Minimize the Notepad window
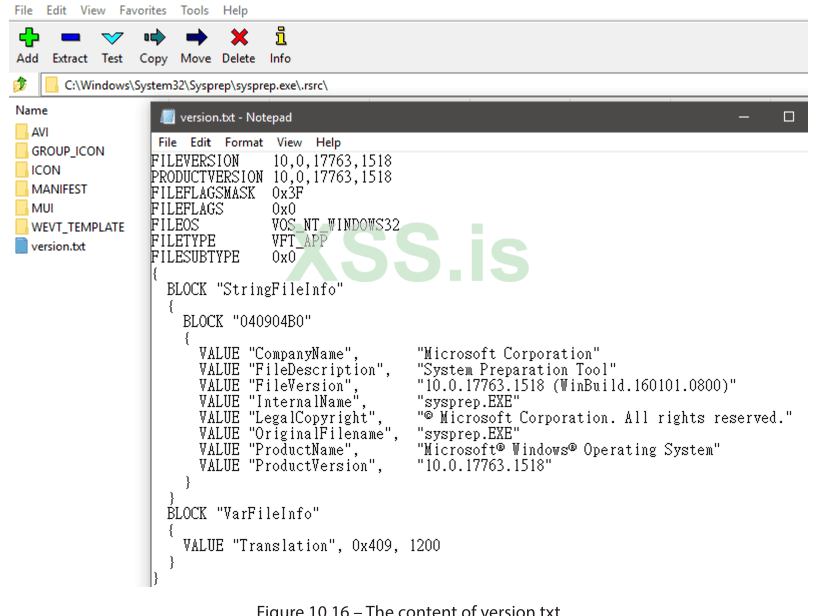The height and width of the screenshot is (616, 814). [x=743, y=117]
